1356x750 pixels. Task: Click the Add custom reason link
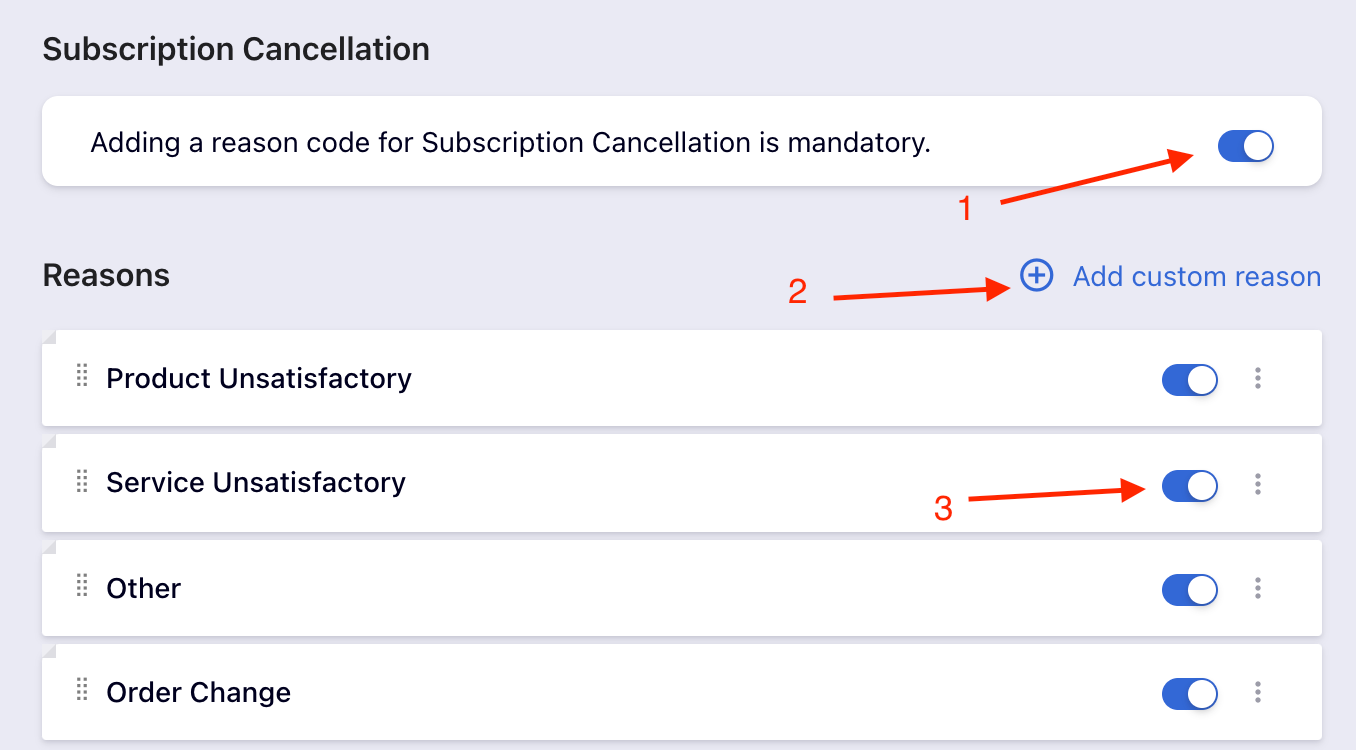click(1196, 276)
